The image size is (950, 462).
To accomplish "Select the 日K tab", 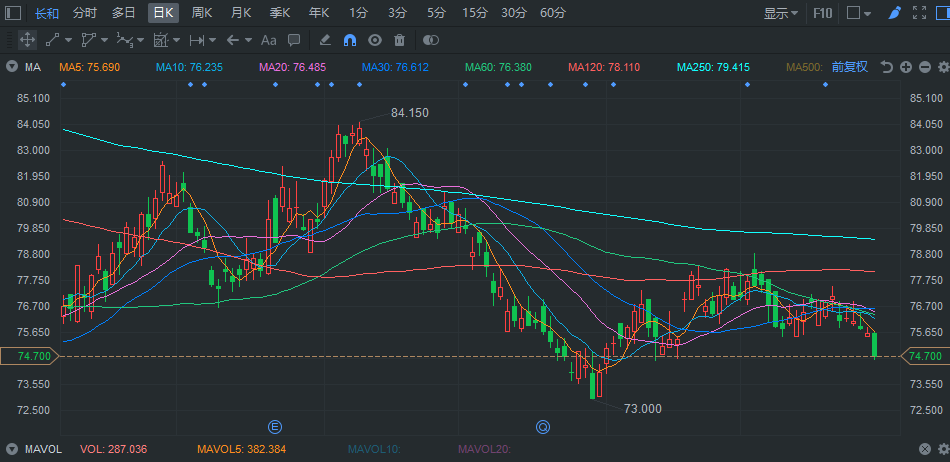I will click(164, 13).
